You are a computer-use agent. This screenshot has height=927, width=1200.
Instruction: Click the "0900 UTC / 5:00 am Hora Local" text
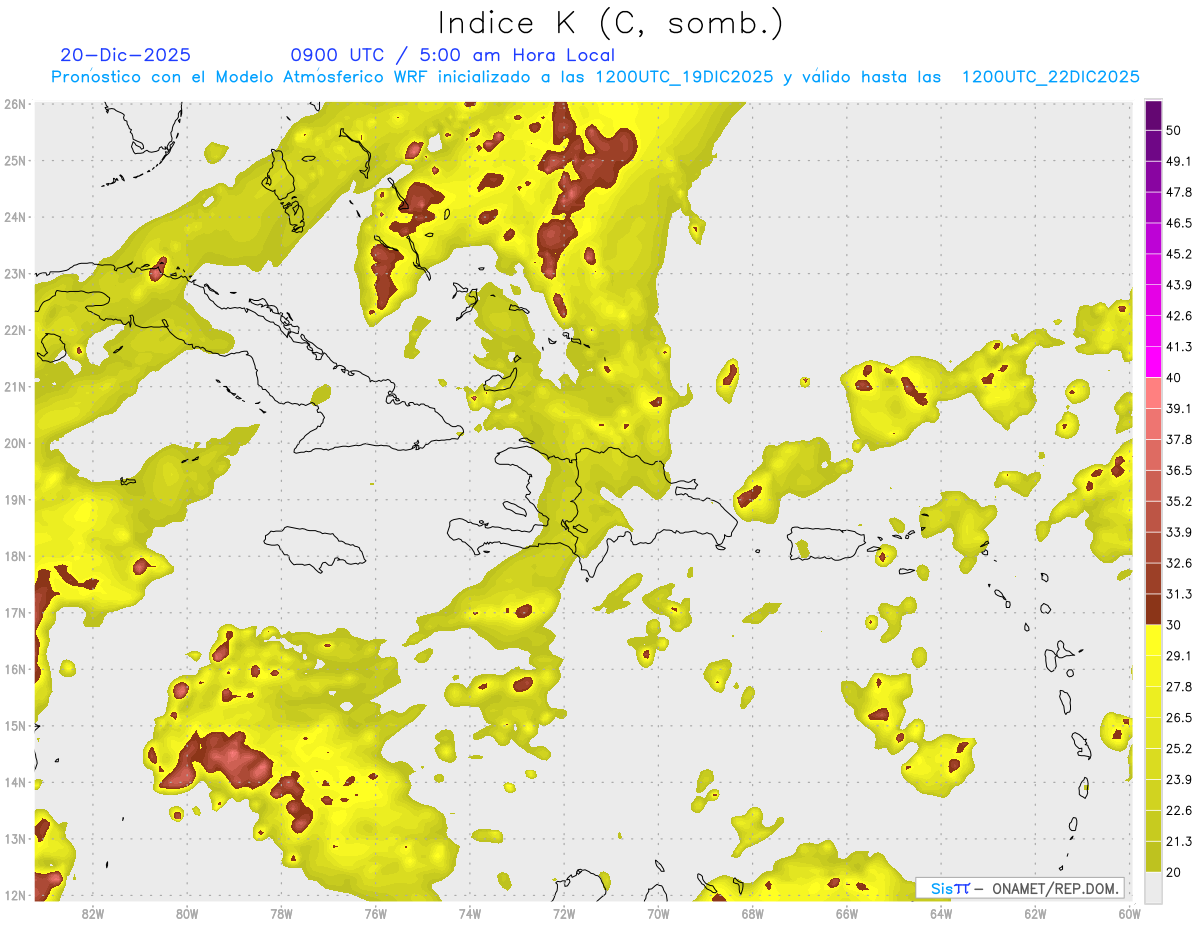tap(452, 55)
